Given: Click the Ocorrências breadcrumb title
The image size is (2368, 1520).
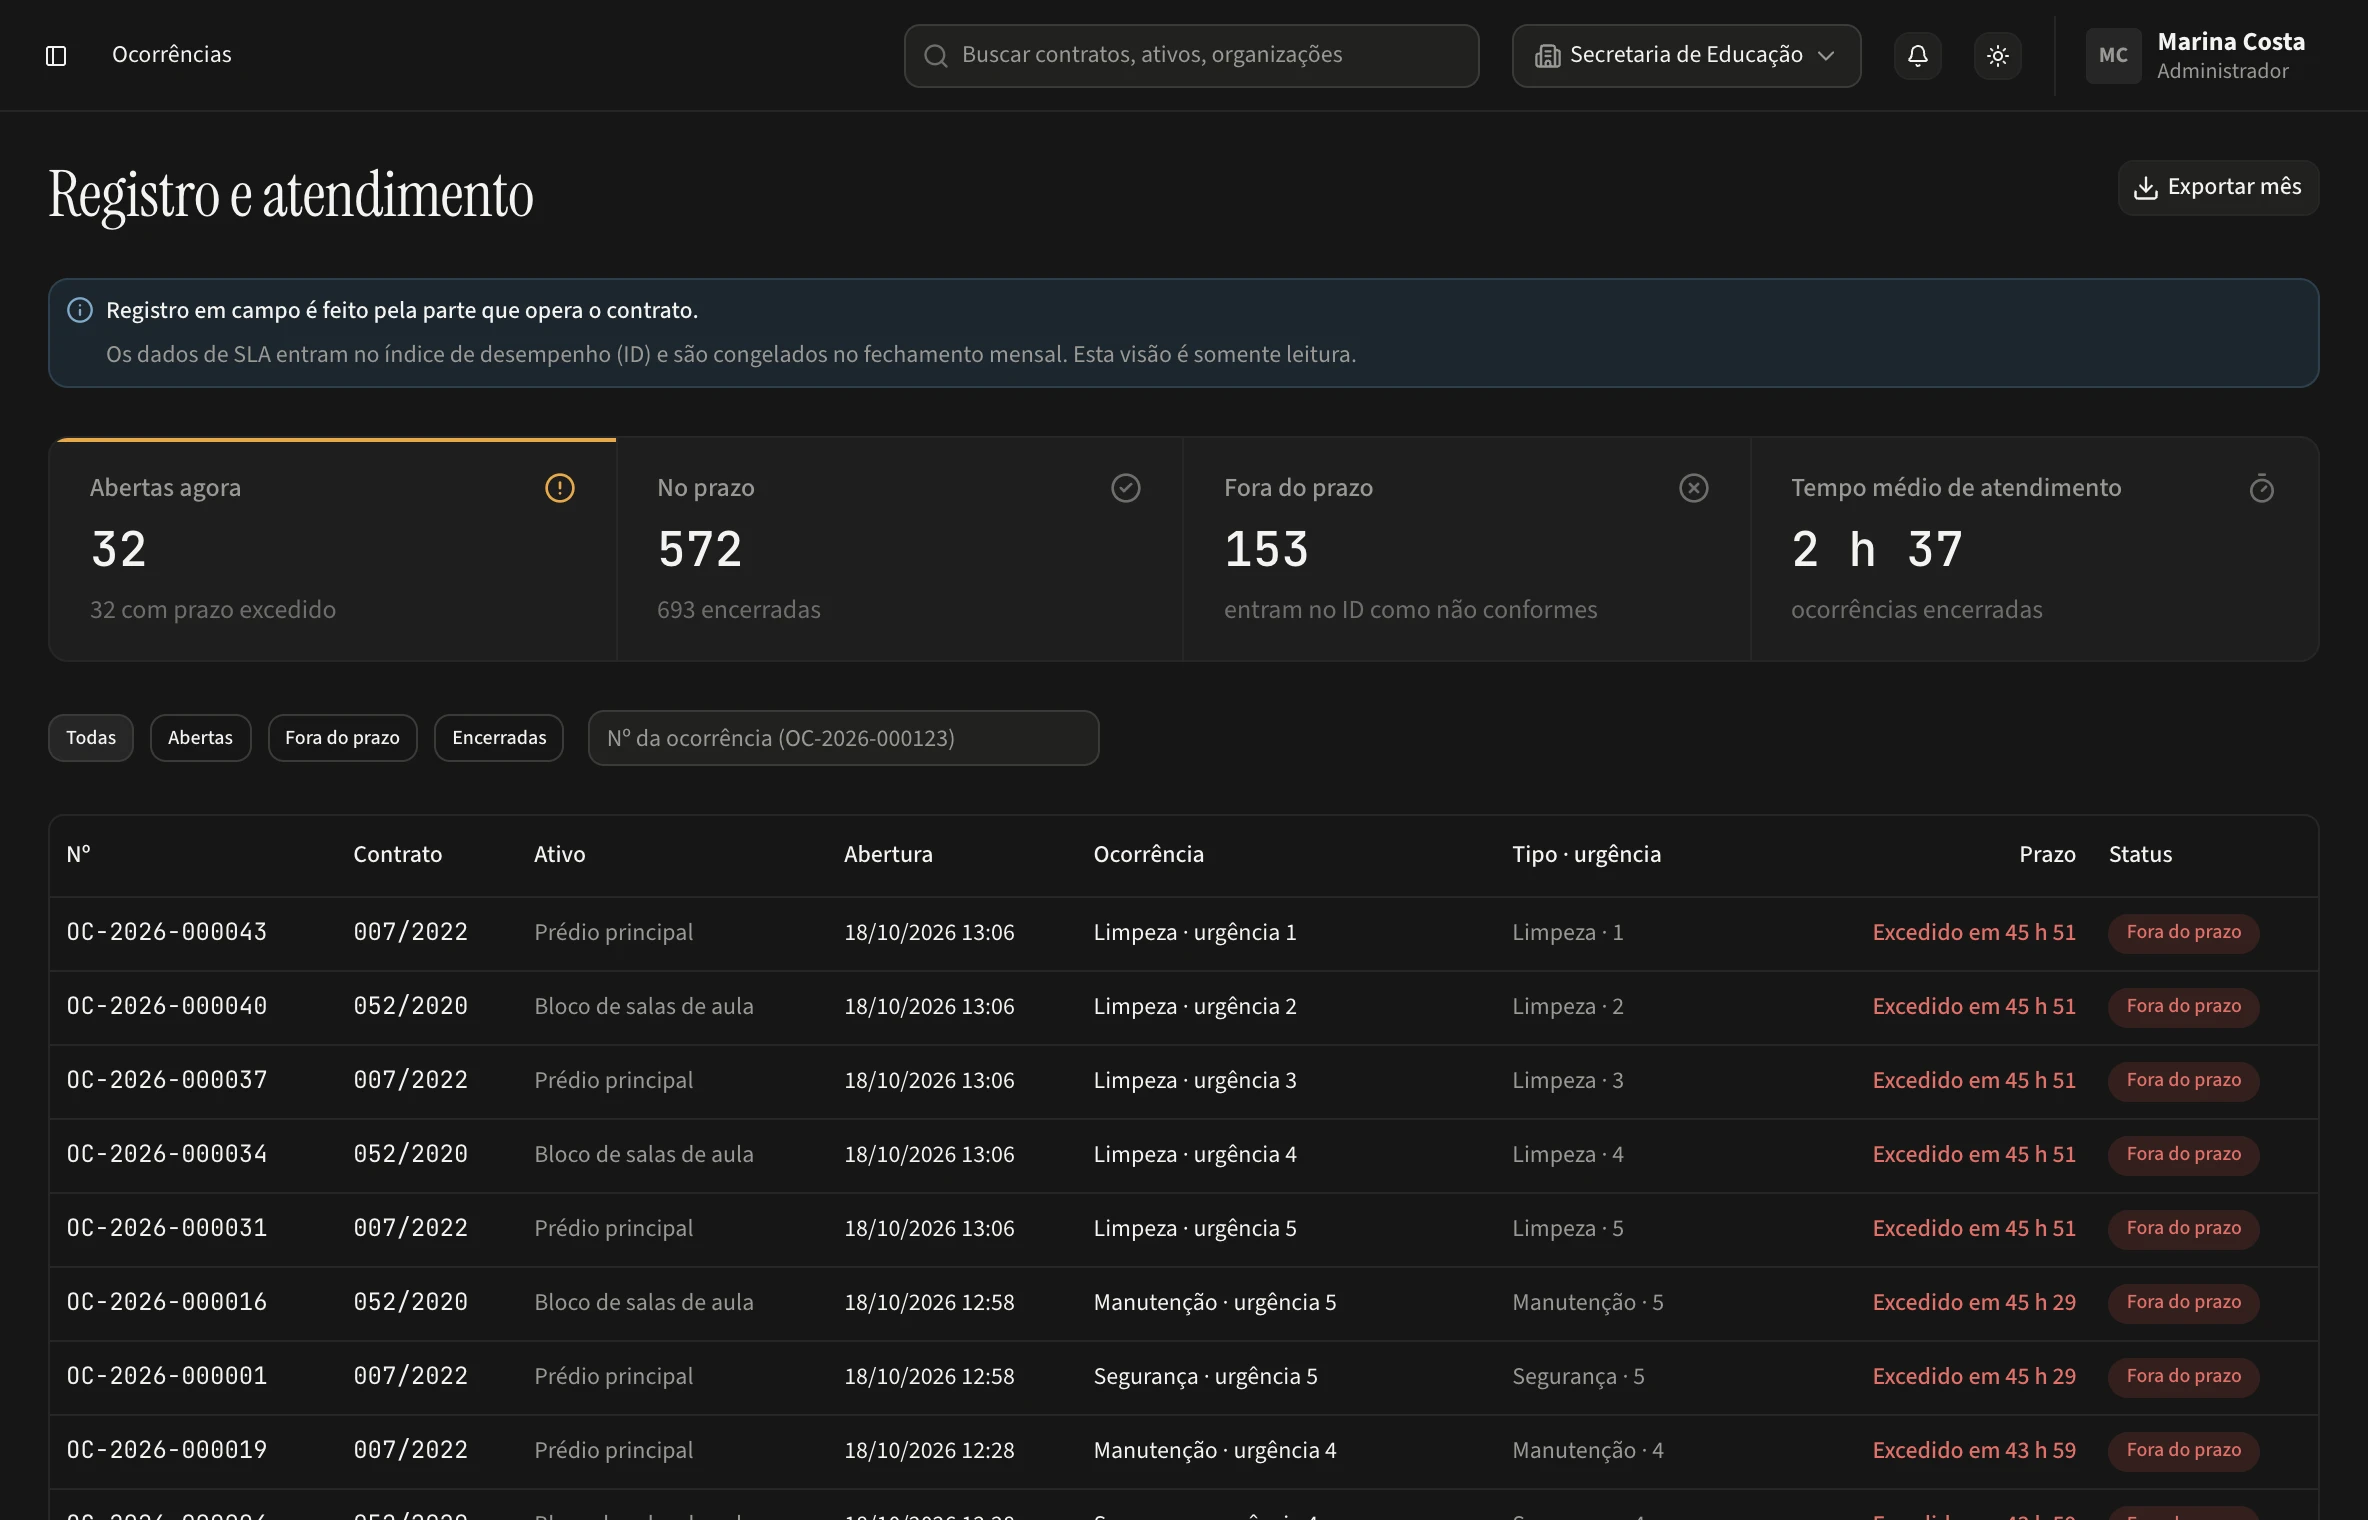Looking at the screenshot, I should 172,55.
